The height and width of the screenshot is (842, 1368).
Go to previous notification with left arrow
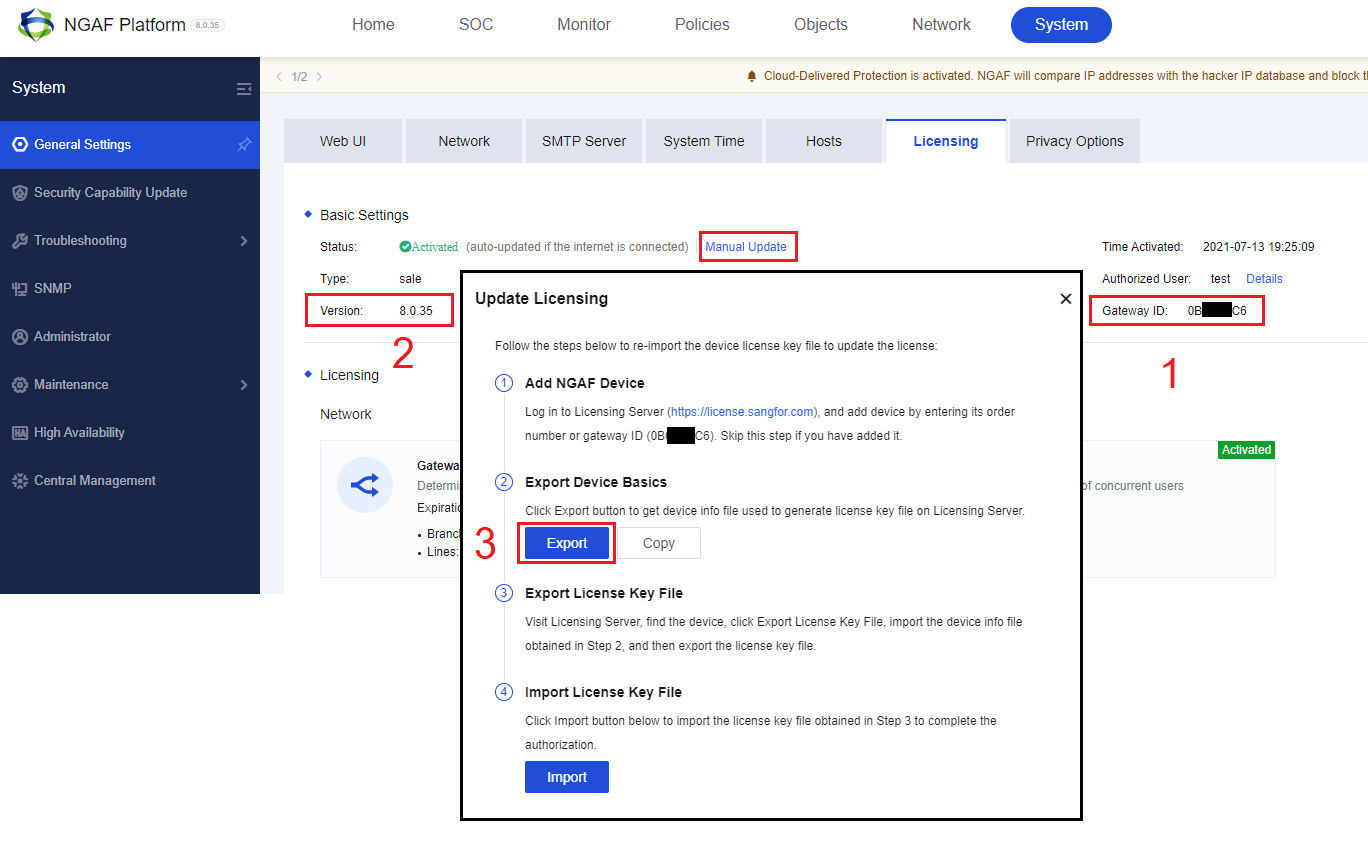pos(279,76)
